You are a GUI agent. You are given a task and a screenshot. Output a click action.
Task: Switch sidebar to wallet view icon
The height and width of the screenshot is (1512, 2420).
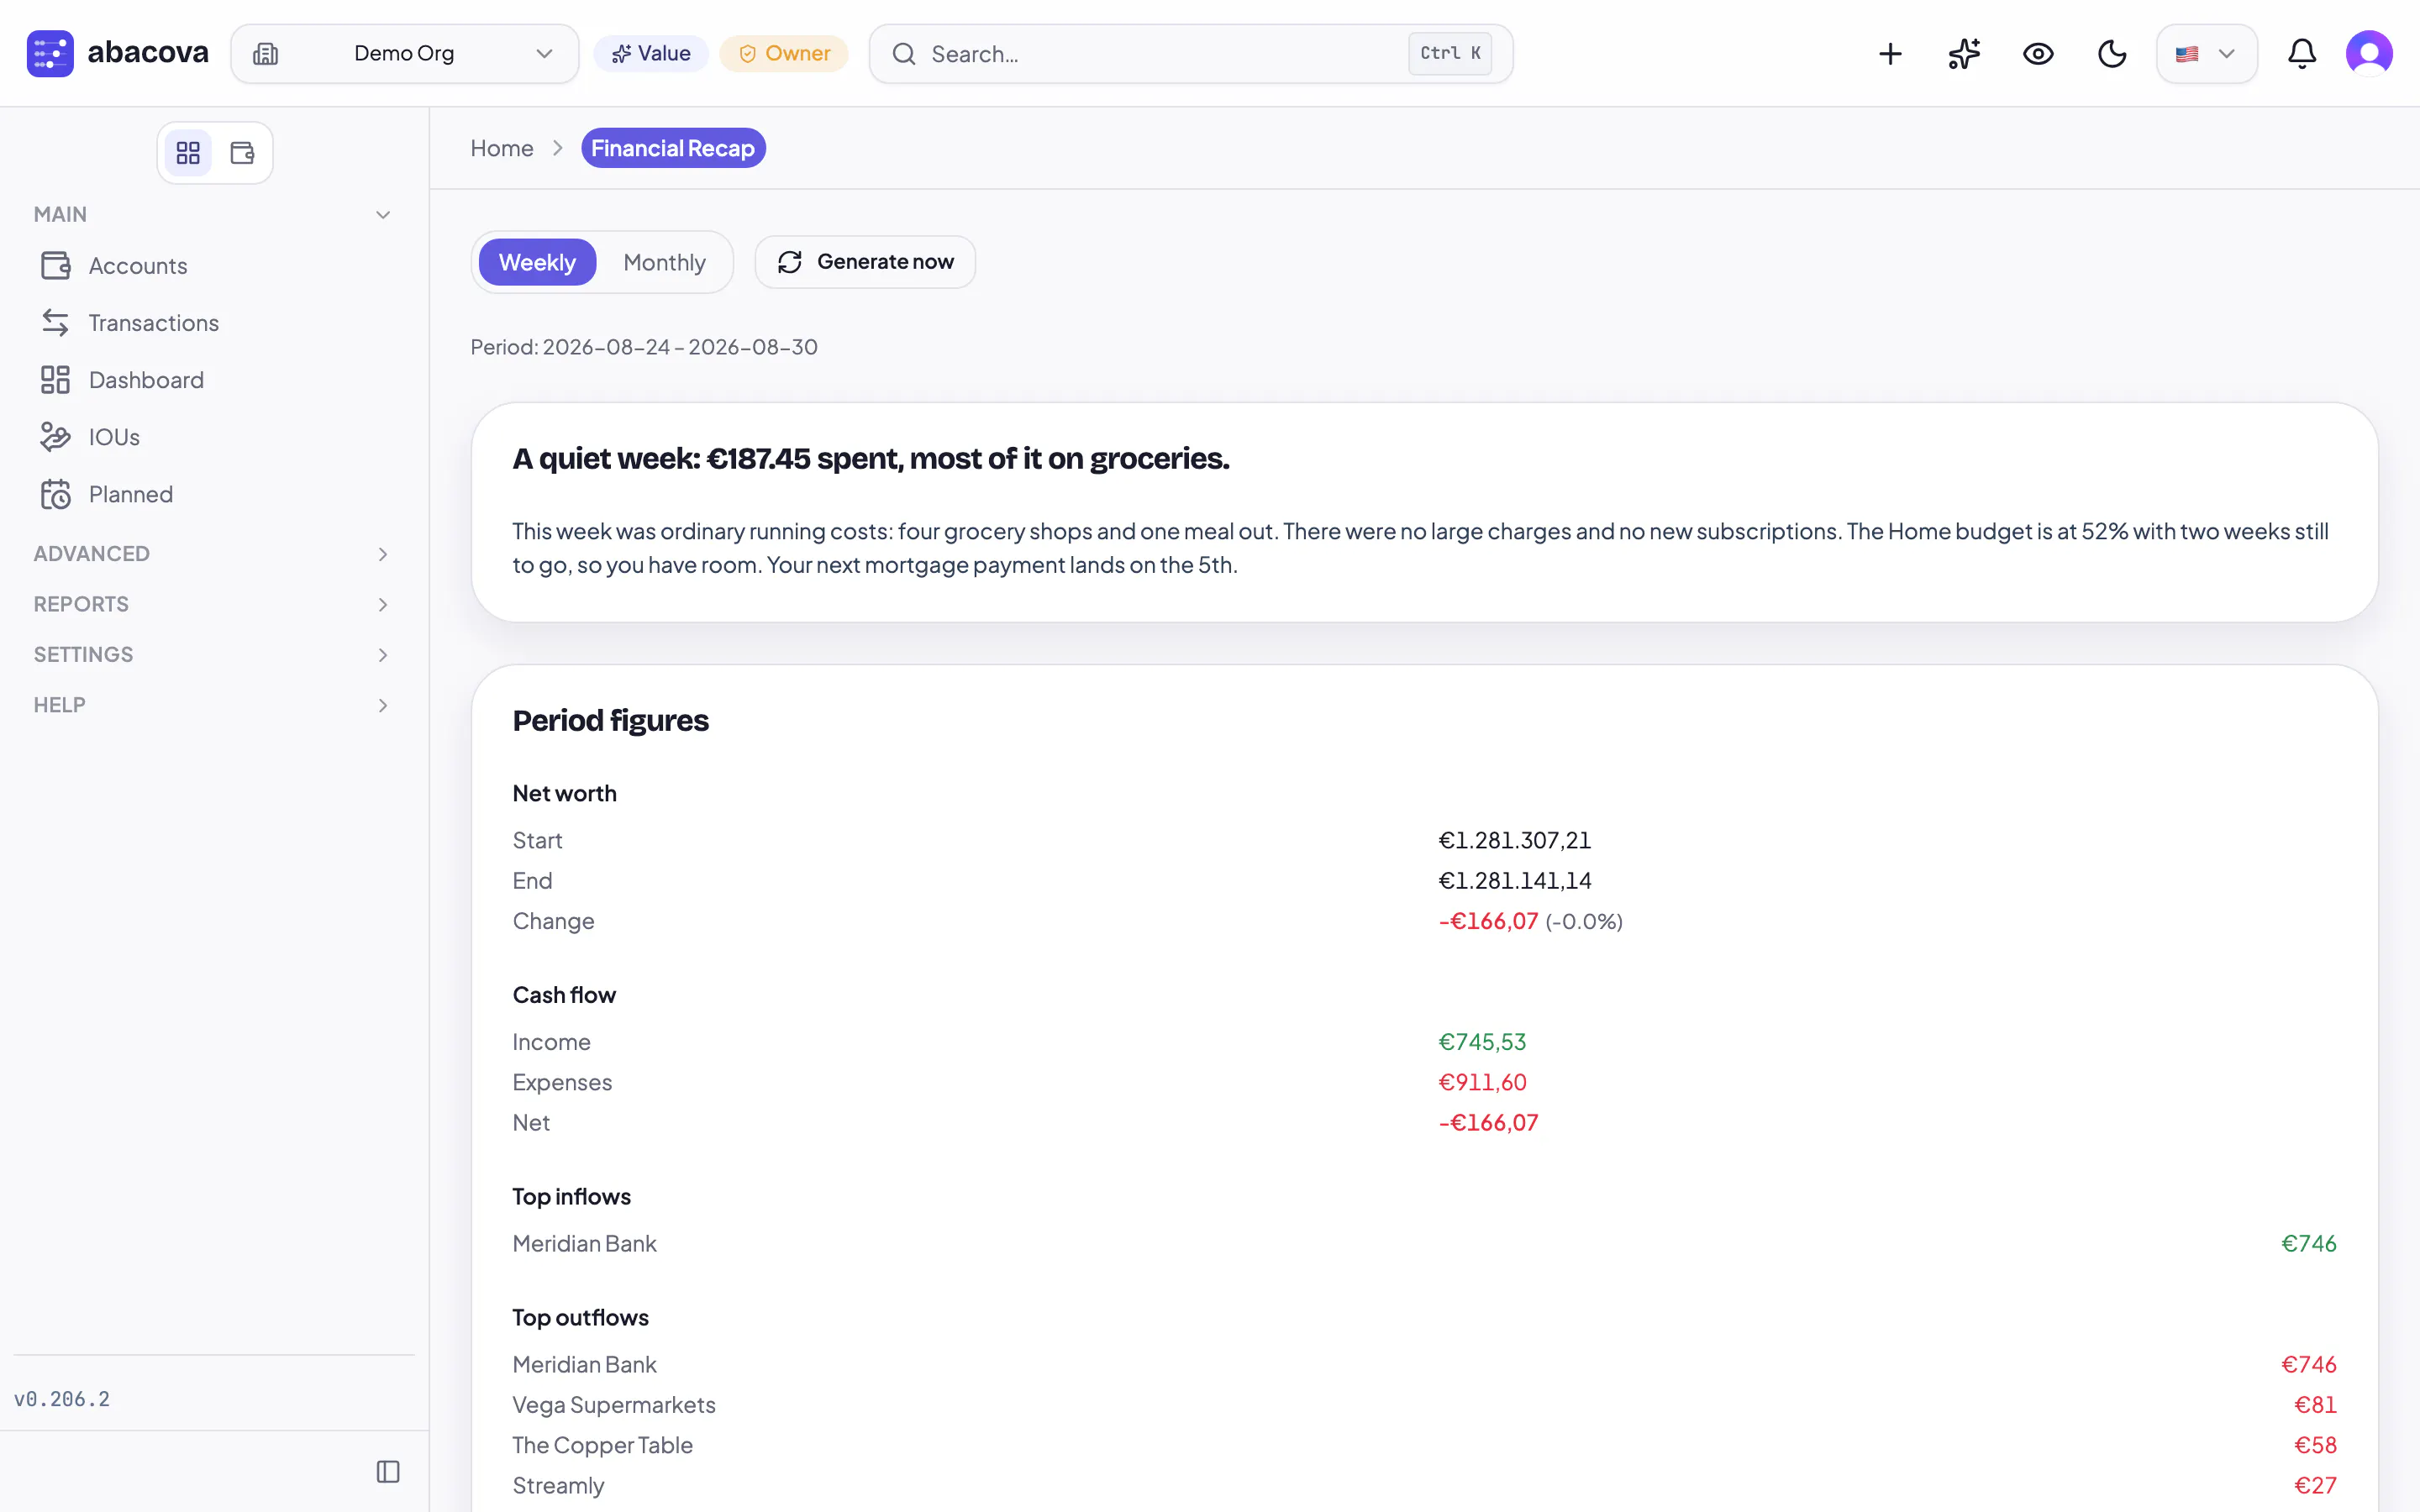pyautogui.click(x=242, y=153)
